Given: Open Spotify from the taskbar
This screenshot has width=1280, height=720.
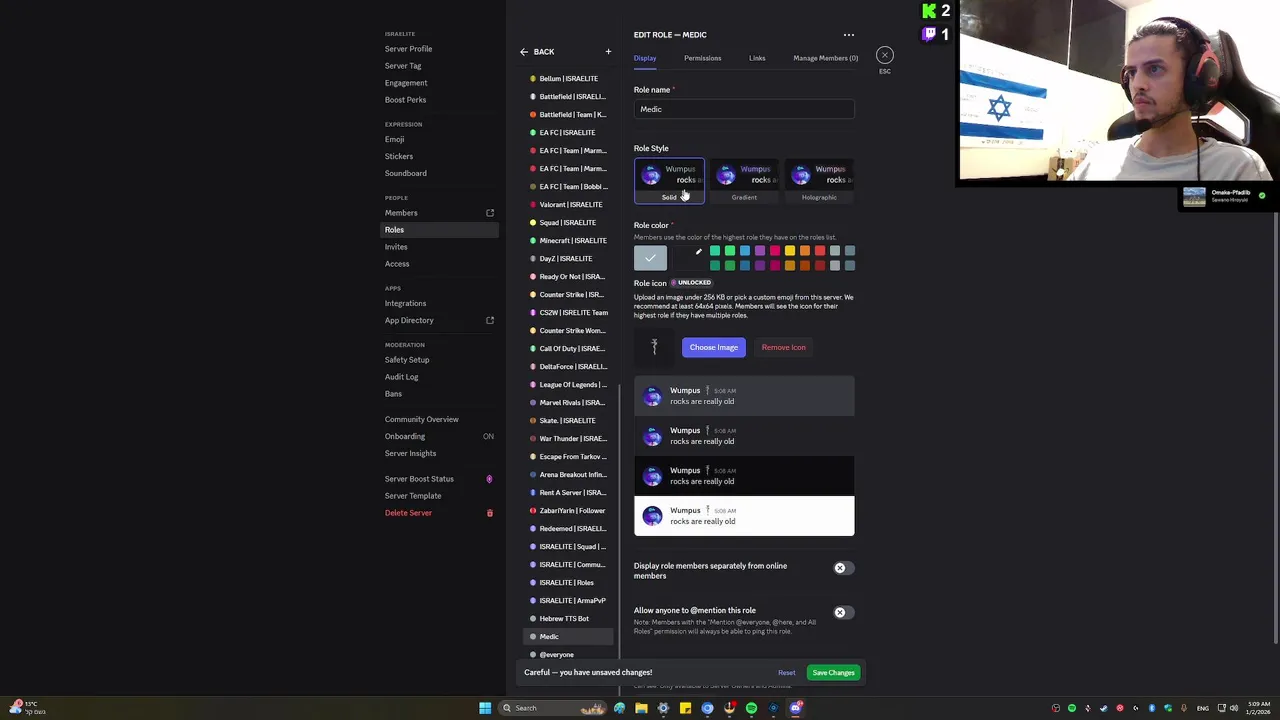Looking at the screenshot, I should point(751,708).
